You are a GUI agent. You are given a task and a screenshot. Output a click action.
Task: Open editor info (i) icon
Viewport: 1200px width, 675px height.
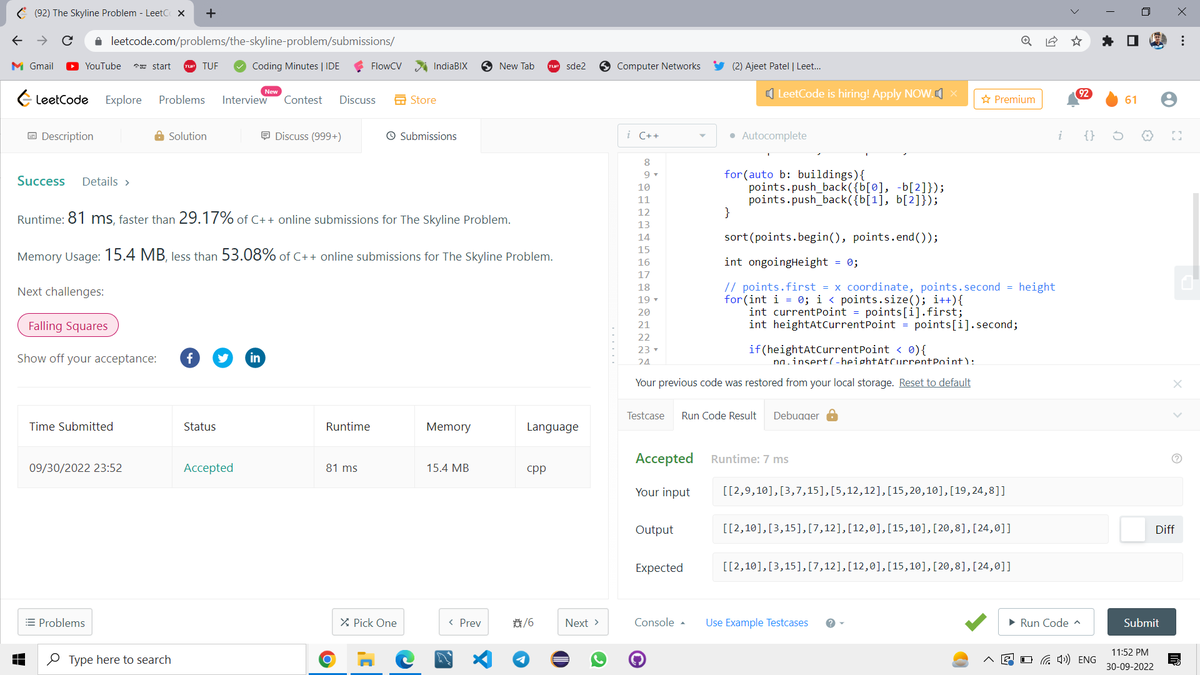click(x=1059, y=136)
